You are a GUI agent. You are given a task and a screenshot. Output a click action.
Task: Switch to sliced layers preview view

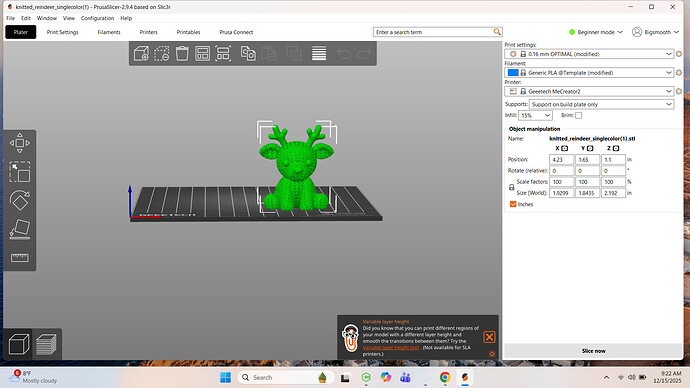pos(46,344)
